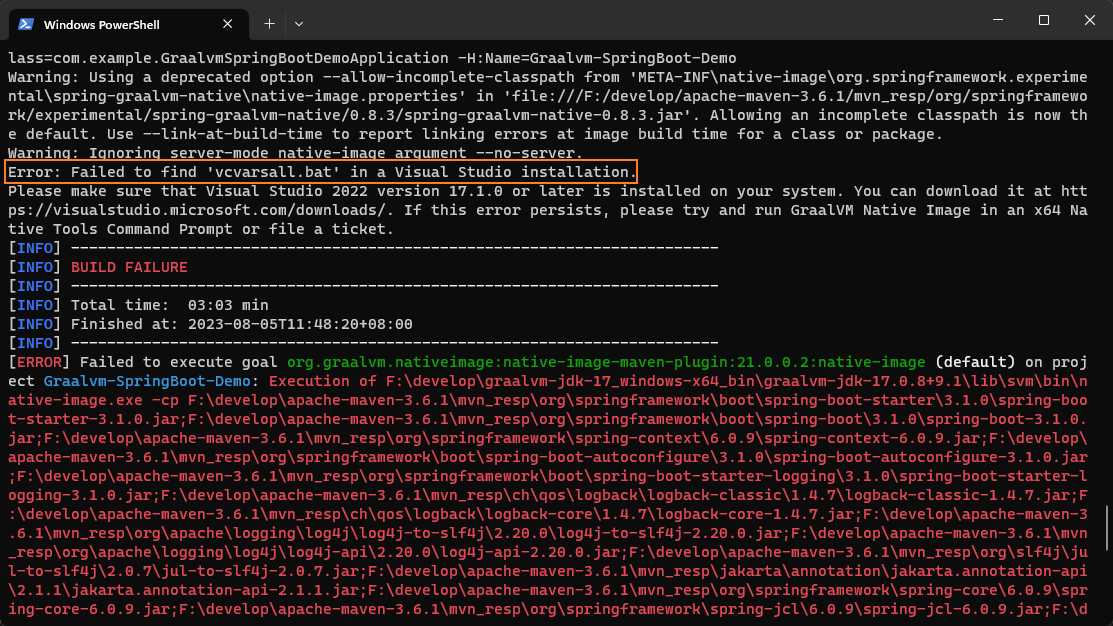The height and width of the screenshot is (626, 1113).
Task: Click the vcvarsall.bat error line
Action: (322, 172)
